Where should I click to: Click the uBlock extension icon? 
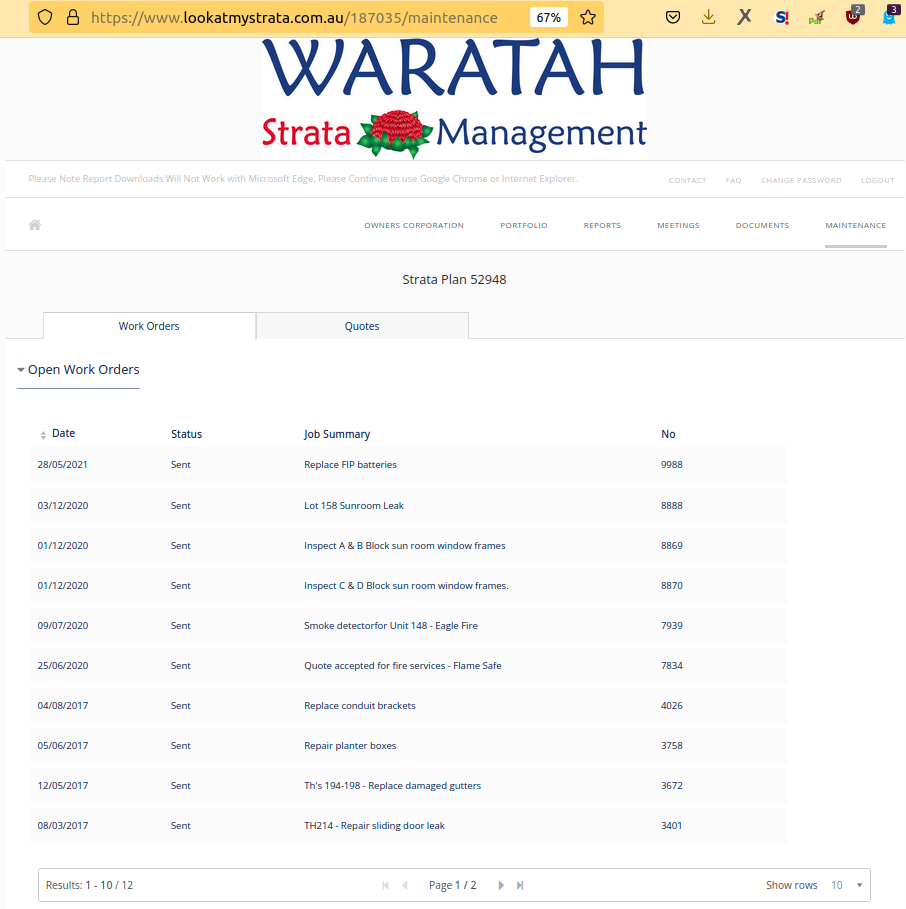(x=852, y=17)
